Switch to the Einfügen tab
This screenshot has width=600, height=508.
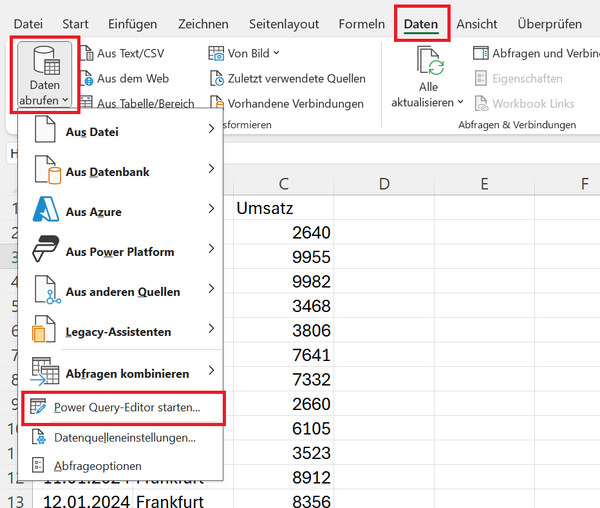(132, 24)
